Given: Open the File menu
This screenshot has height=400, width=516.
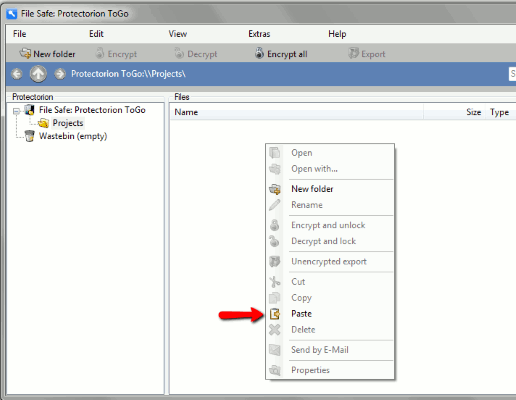Looking at the screenshot, I should click(19, 34).
